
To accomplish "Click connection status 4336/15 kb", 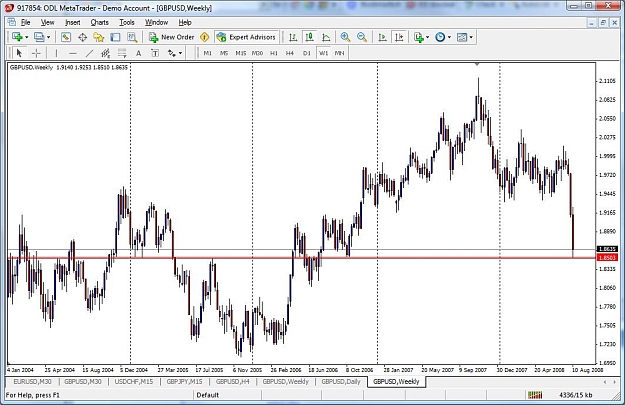I will tap(575, 395).
